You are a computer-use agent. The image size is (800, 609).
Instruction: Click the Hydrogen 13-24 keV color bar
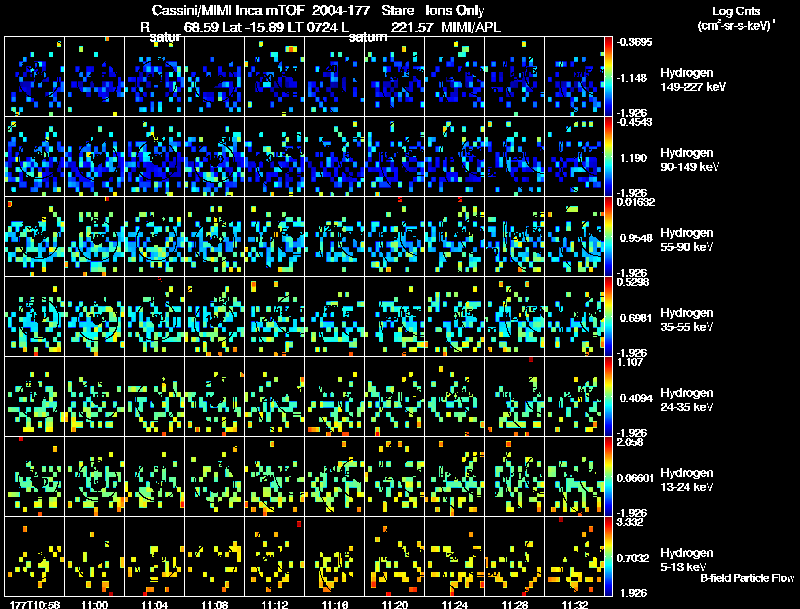[608, 477]
